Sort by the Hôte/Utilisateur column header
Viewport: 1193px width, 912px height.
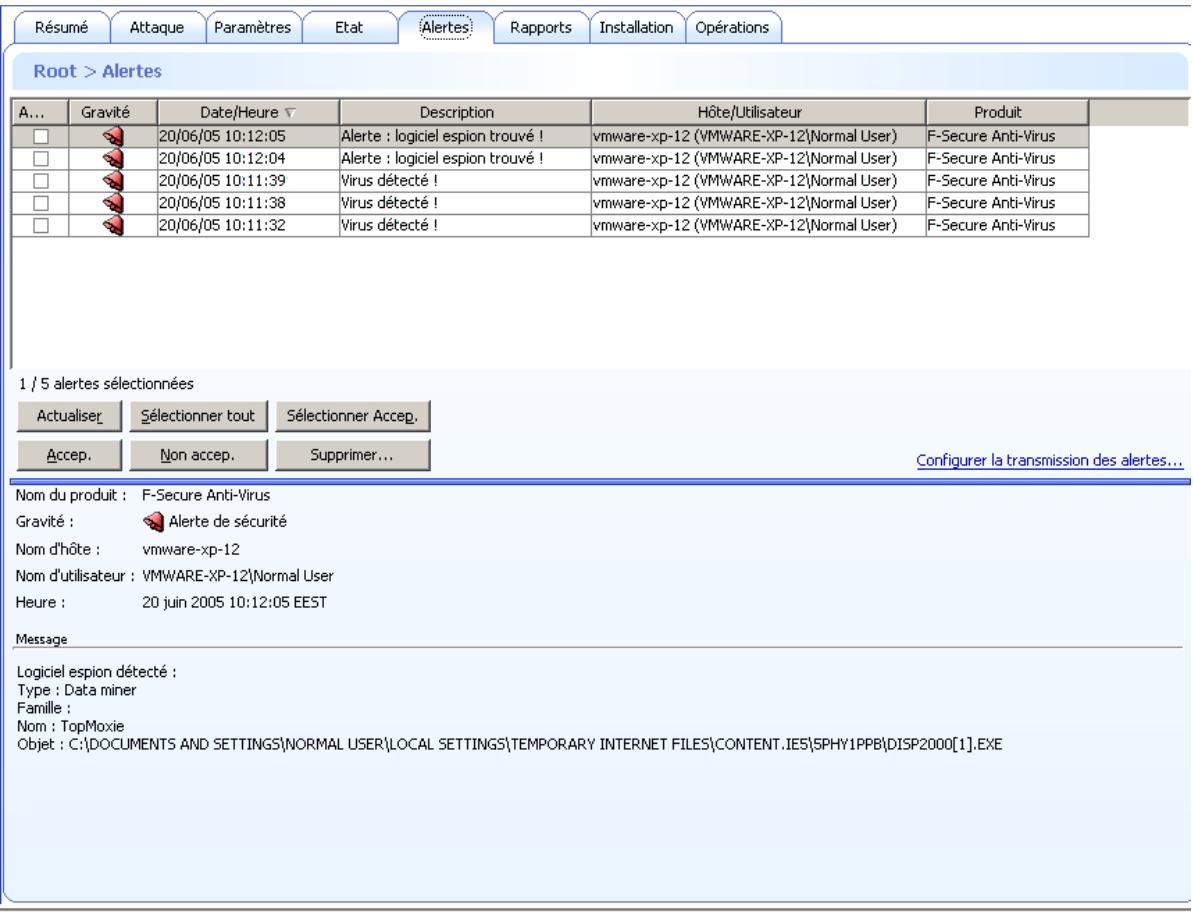(x=758, y=113)
